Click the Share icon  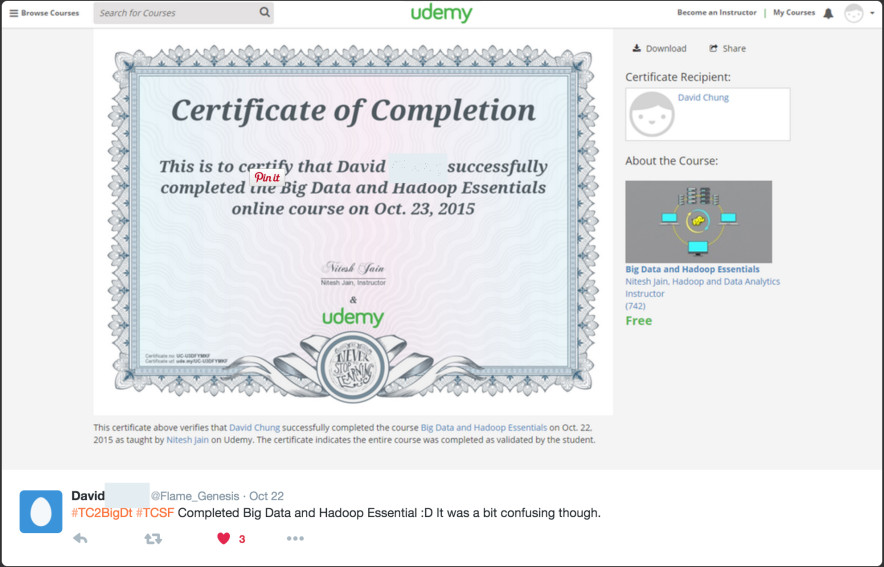[713, 48]
